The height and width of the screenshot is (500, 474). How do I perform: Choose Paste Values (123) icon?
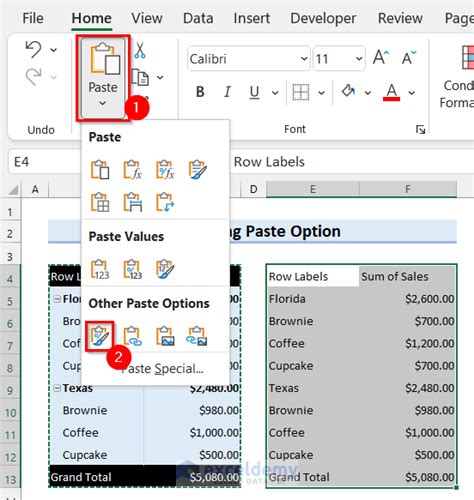(100, 269)
